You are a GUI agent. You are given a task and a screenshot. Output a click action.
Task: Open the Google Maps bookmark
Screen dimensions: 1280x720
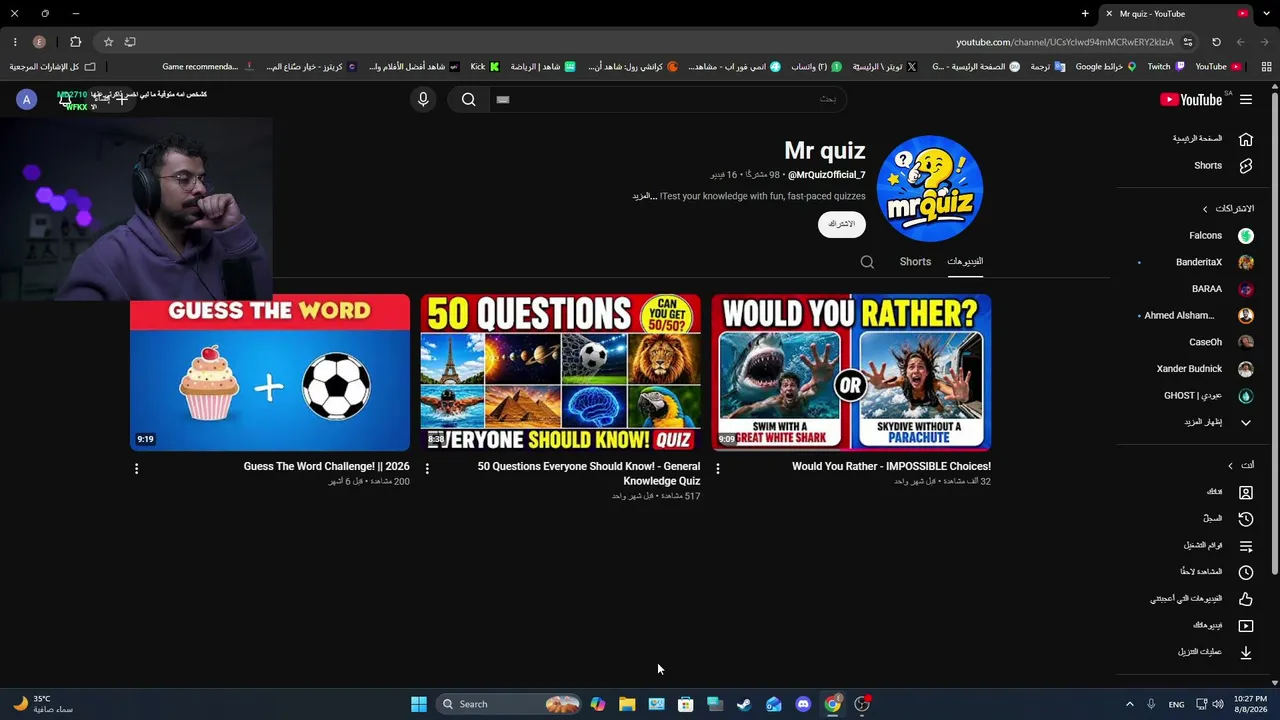(1105, 67)
